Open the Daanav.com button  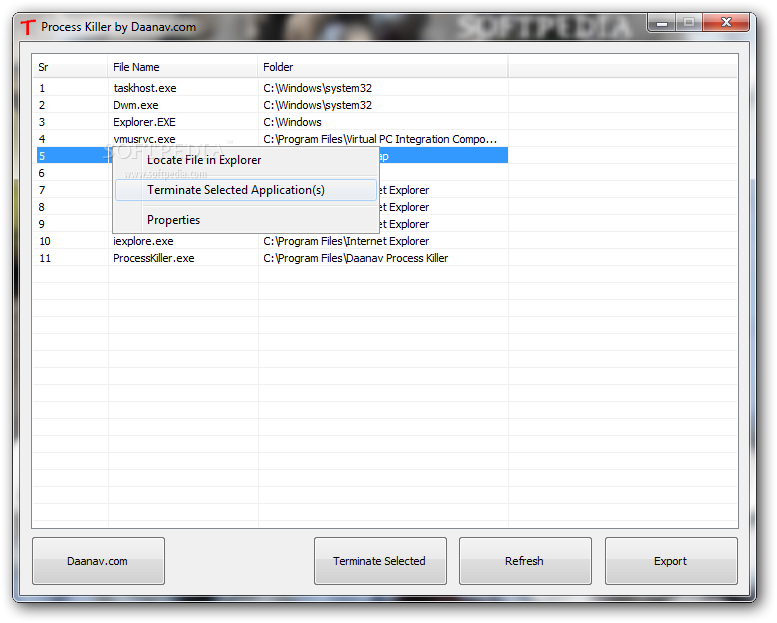(x=98, y=561)
